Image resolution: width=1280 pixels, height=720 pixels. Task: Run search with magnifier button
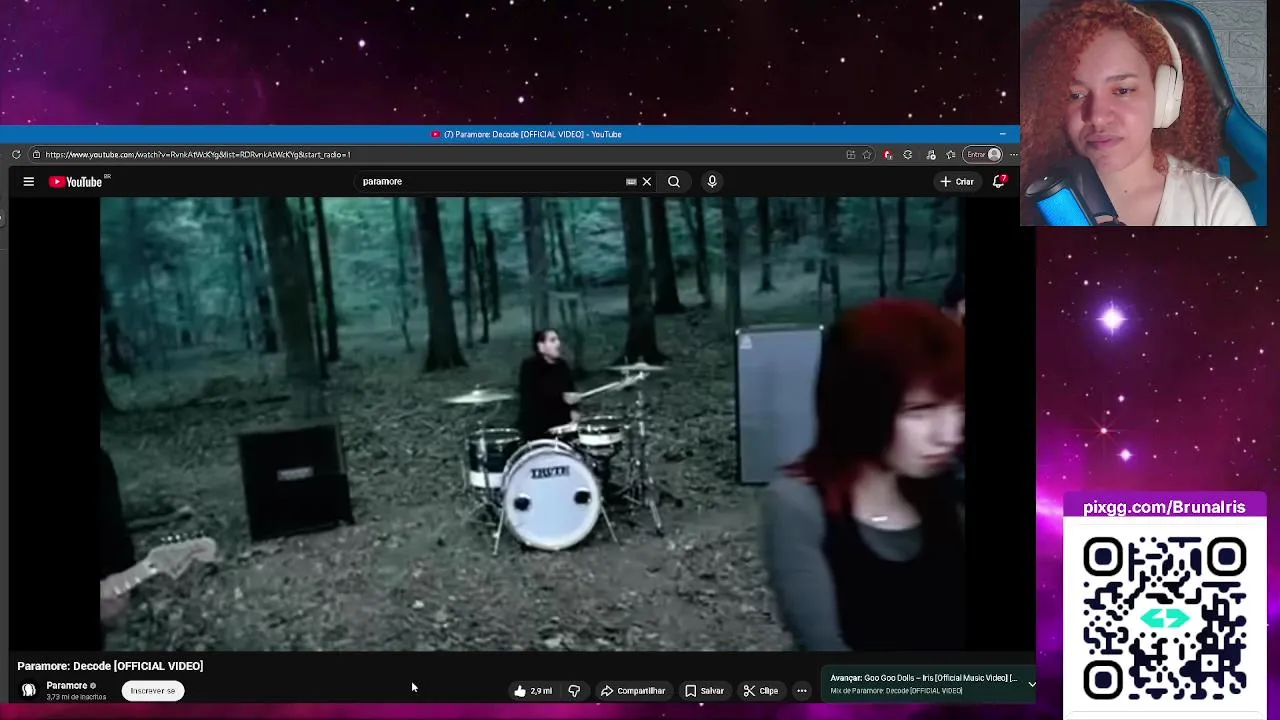(674, 181)
